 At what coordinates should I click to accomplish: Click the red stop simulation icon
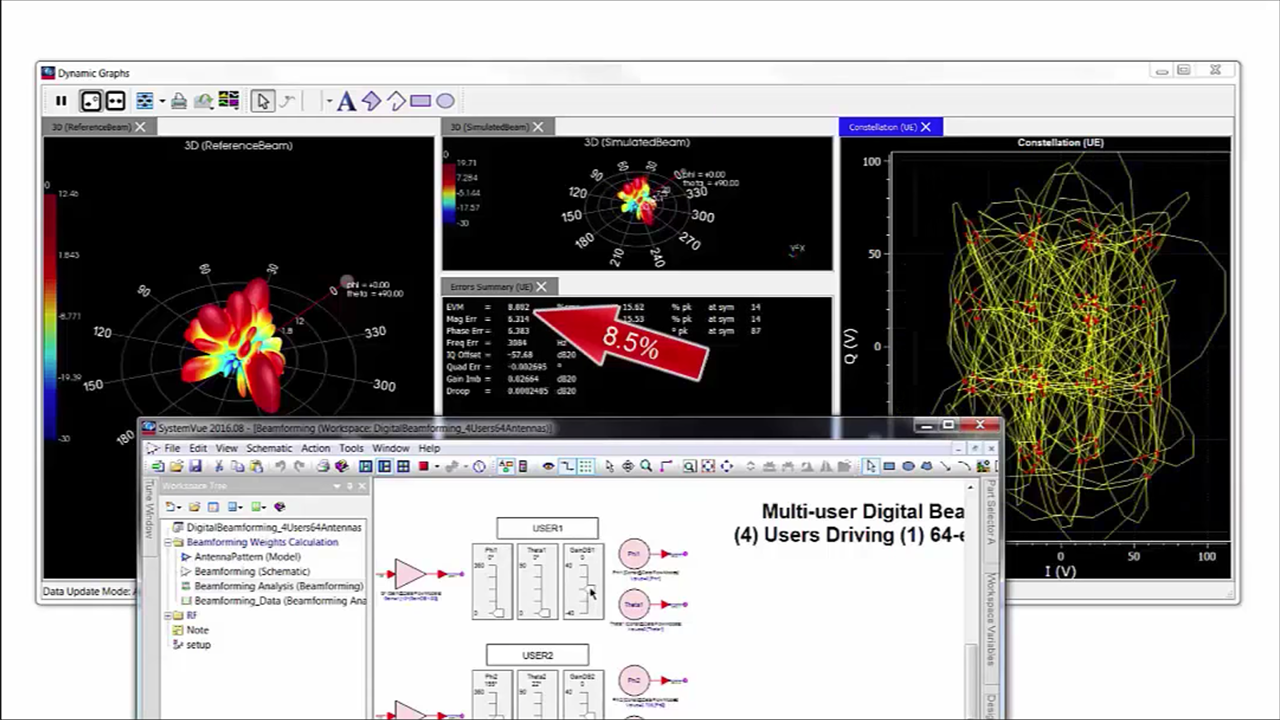point(423,467)
